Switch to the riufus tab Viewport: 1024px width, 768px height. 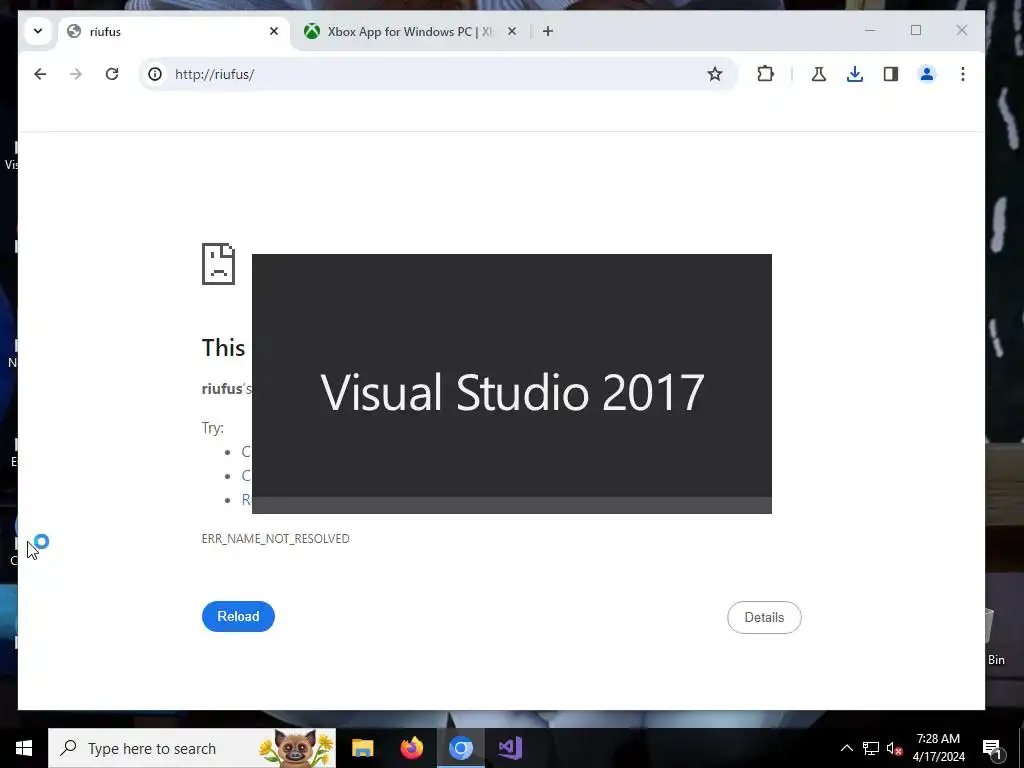point(173,31)
